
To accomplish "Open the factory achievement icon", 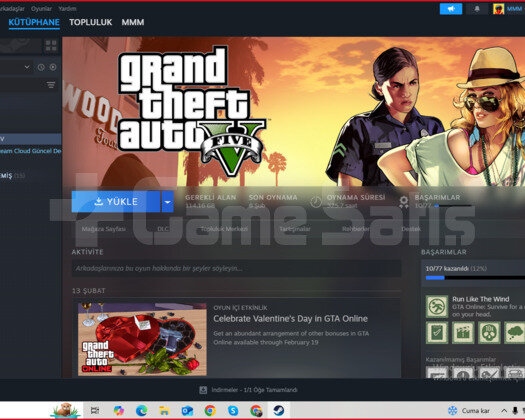I will 463,333.
